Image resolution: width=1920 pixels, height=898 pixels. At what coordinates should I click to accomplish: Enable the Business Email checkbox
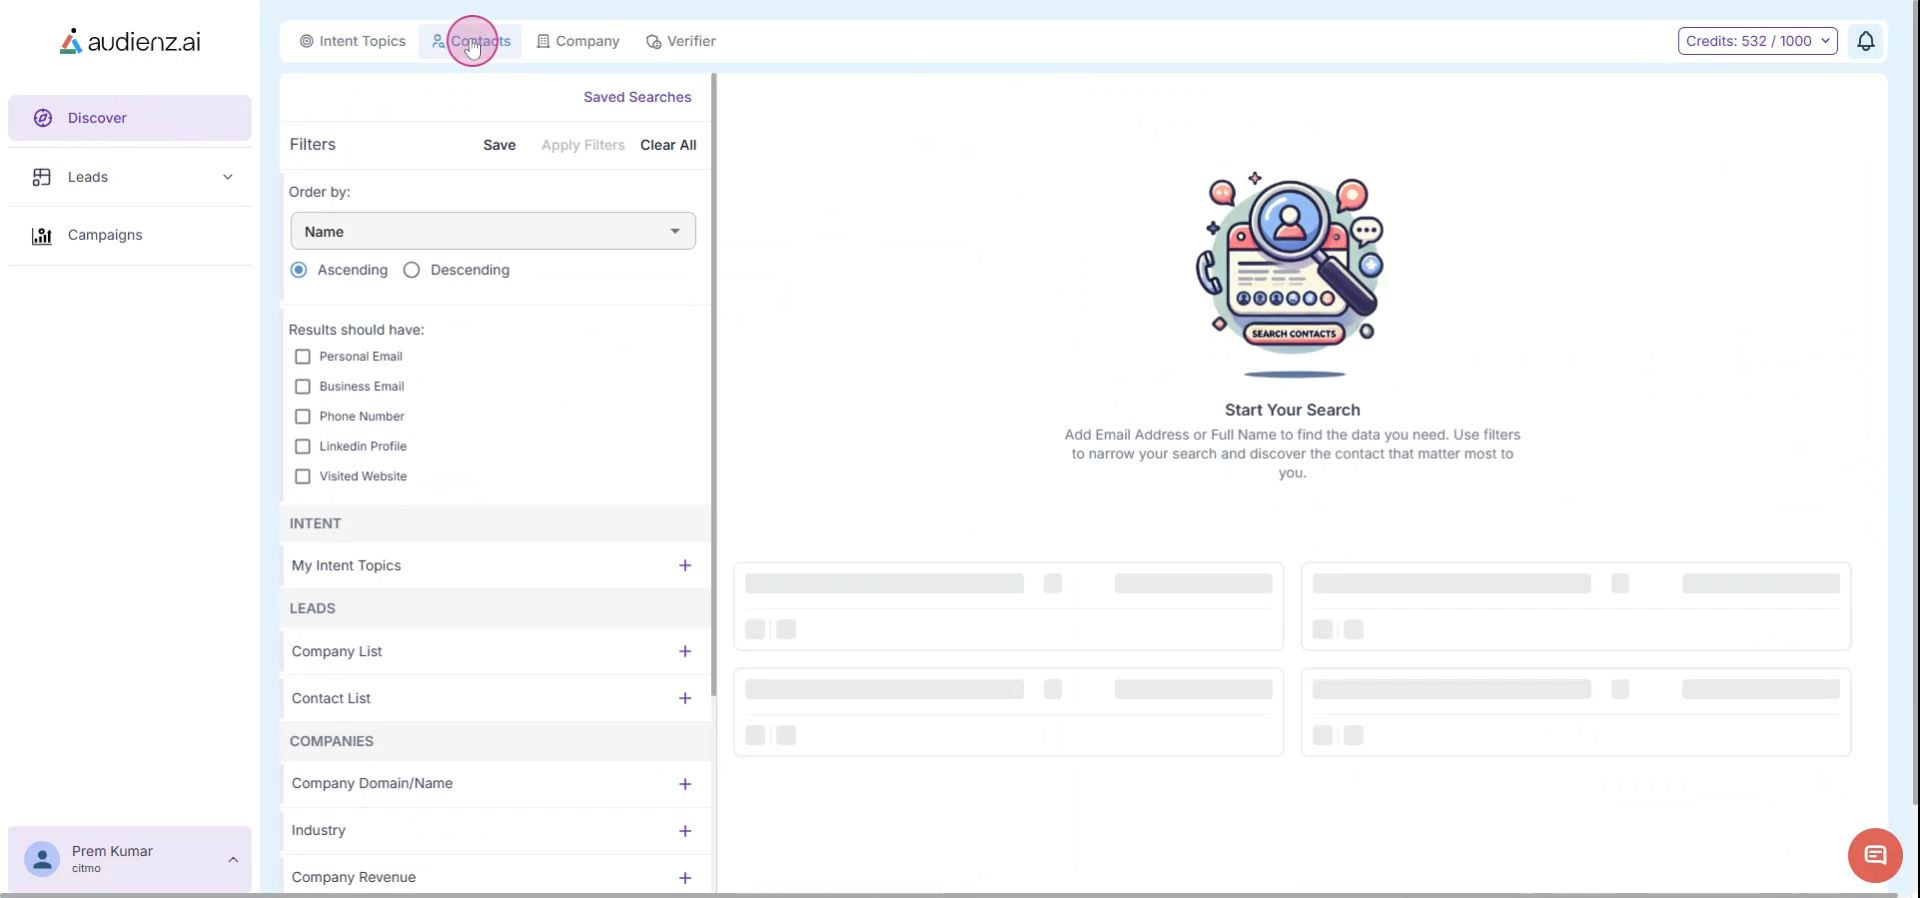coord(303,387)
